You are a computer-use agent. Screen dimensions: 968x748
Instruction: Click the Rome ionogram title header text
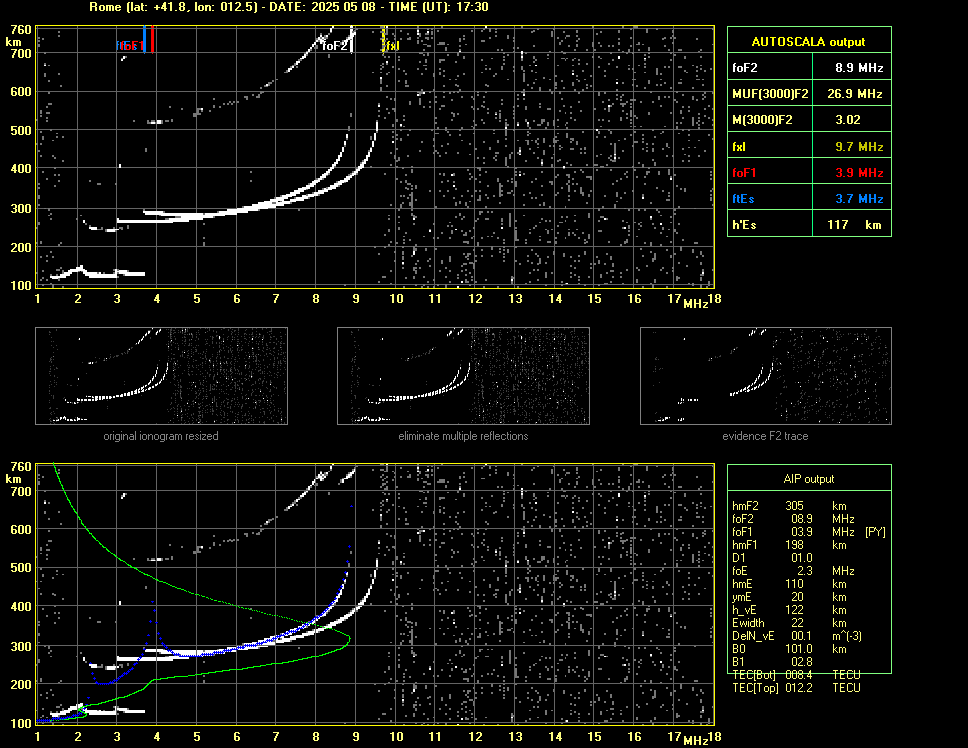(x=289, y=7)
